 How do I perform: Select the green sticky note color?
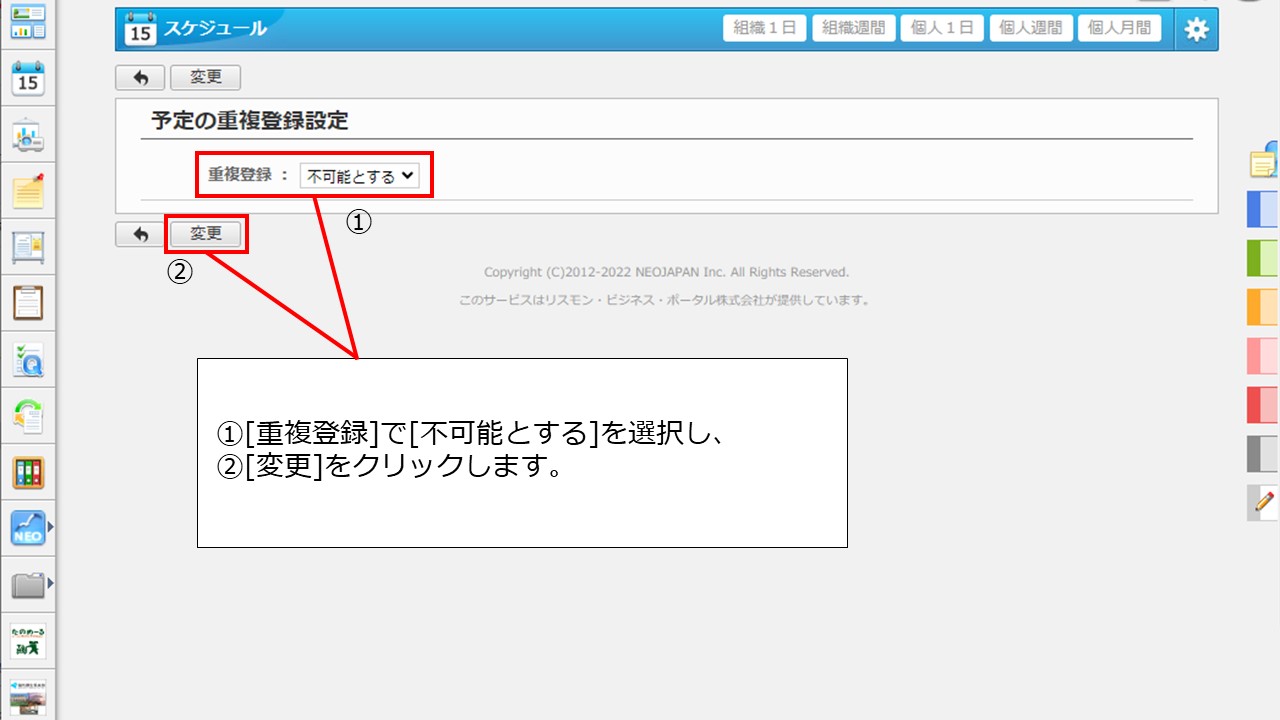click(x=1263, y=258)
